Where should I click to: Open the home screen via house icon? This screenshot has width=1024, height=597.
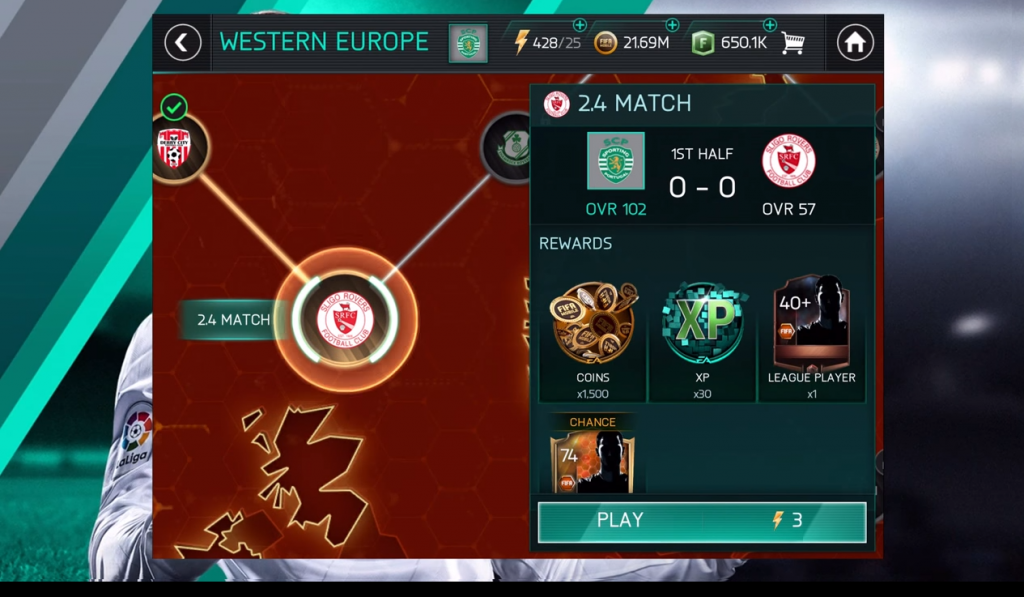coord(854,43)
